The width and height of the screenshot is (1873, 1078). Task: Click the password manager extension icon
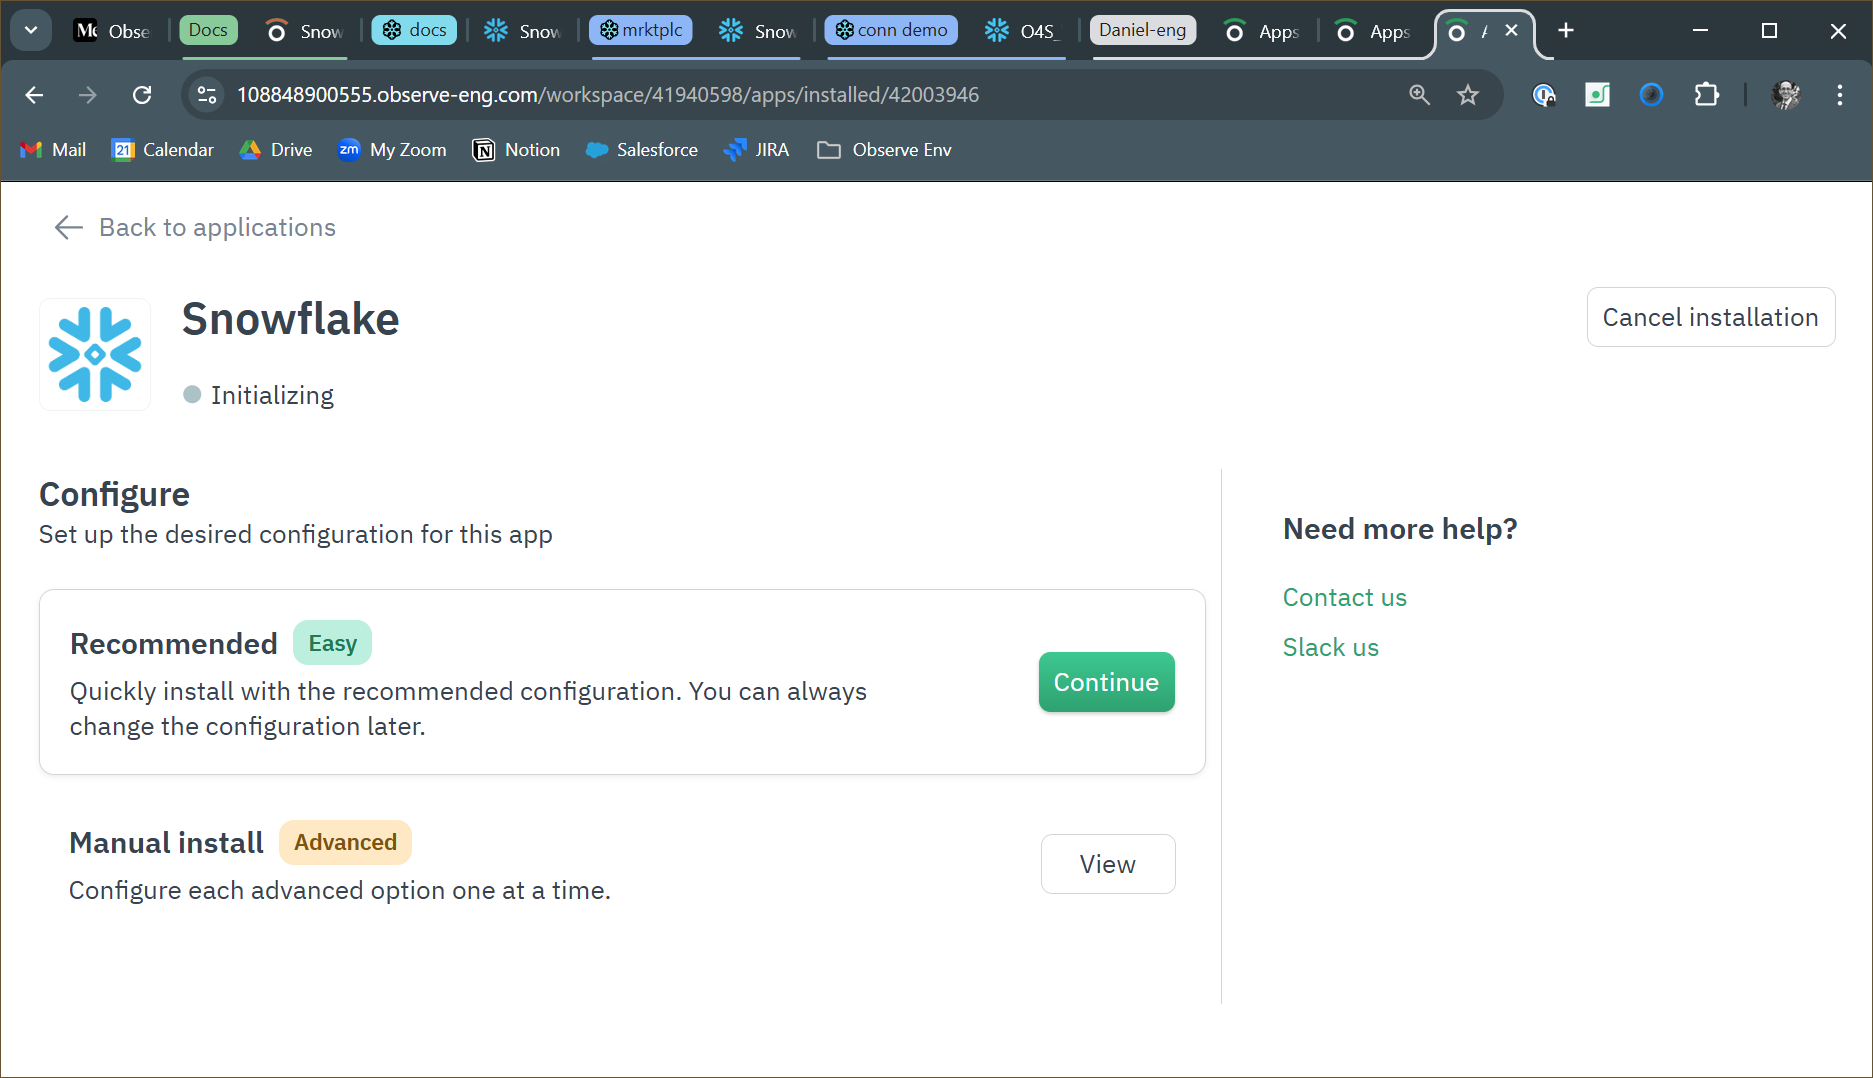1544,95
